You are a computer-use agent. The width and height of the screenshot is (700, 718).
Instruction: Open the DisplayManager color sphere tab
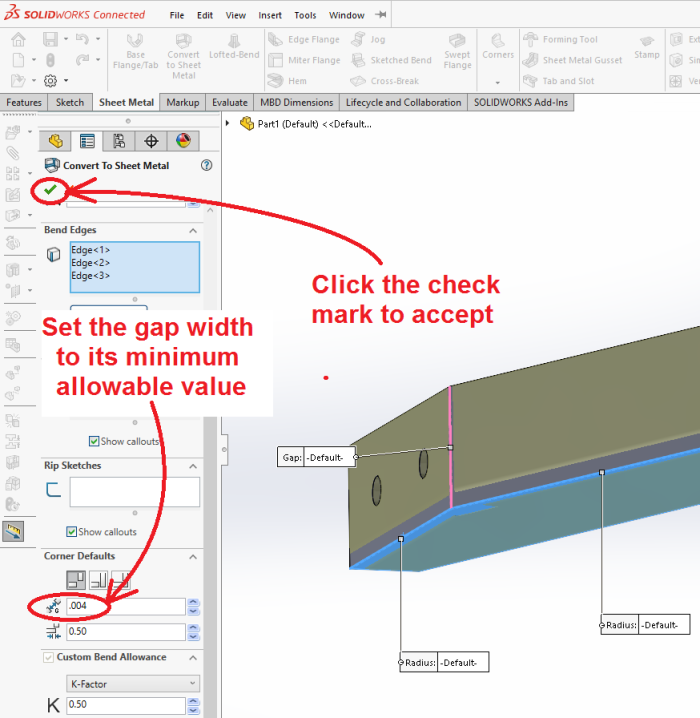coord(182,141)
